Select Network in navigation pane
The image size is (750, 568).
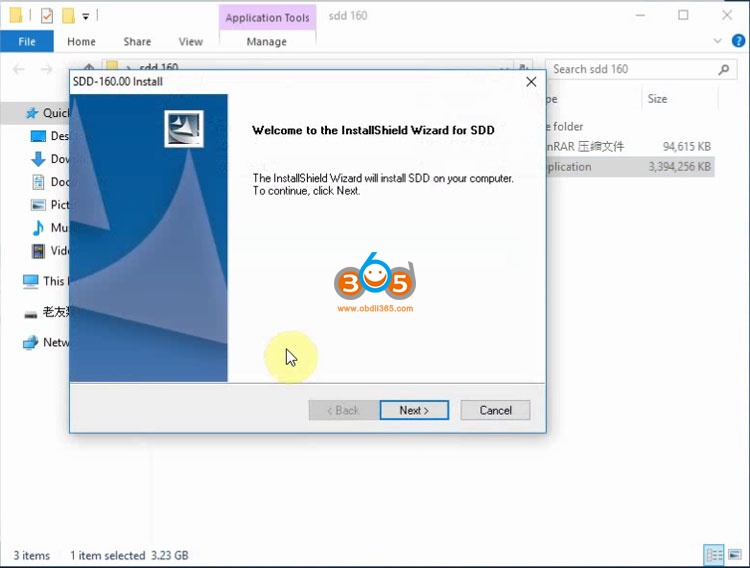46,342
